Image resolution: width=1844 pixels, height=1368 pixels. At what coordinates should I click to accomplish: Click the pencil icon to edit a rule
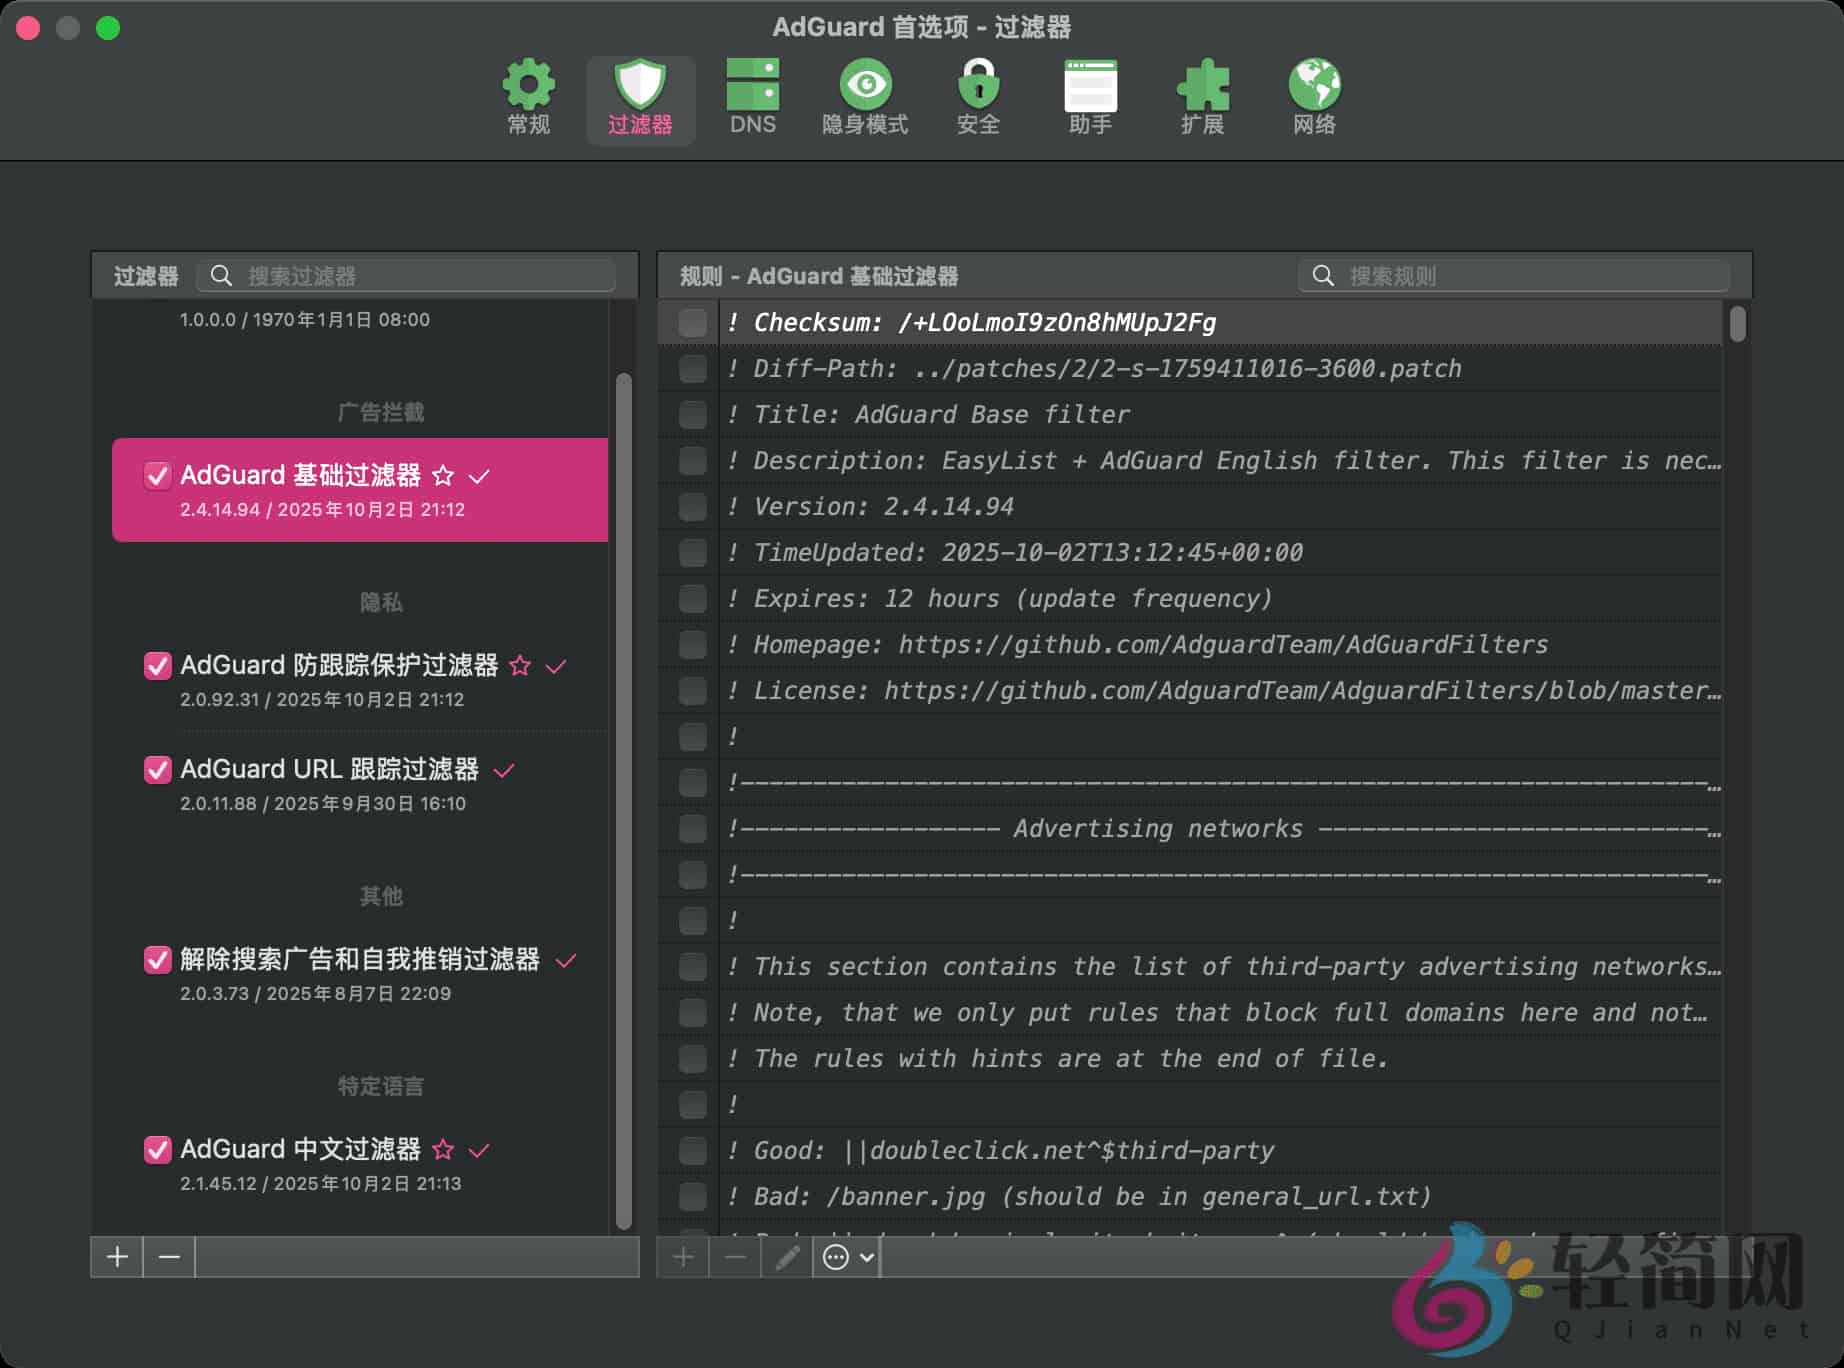(787, 1257)
